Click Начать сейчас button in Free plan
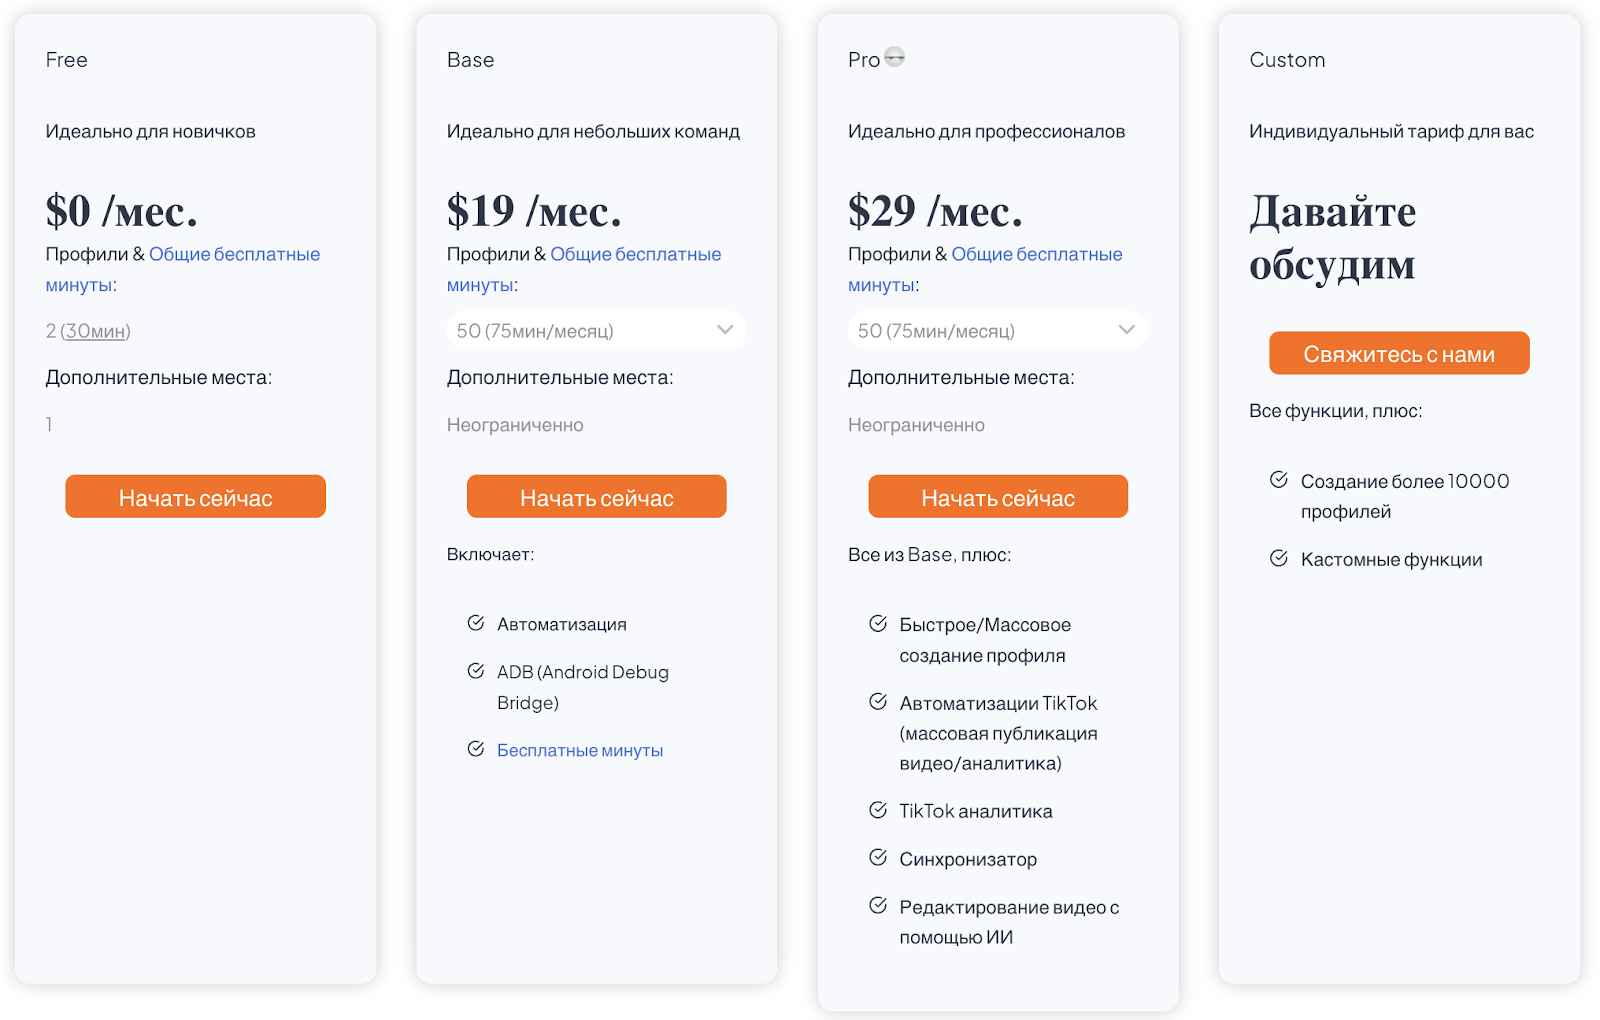Image resolution: width=1600 pixels, height=1020 pixels. click(x=196, y=497)
